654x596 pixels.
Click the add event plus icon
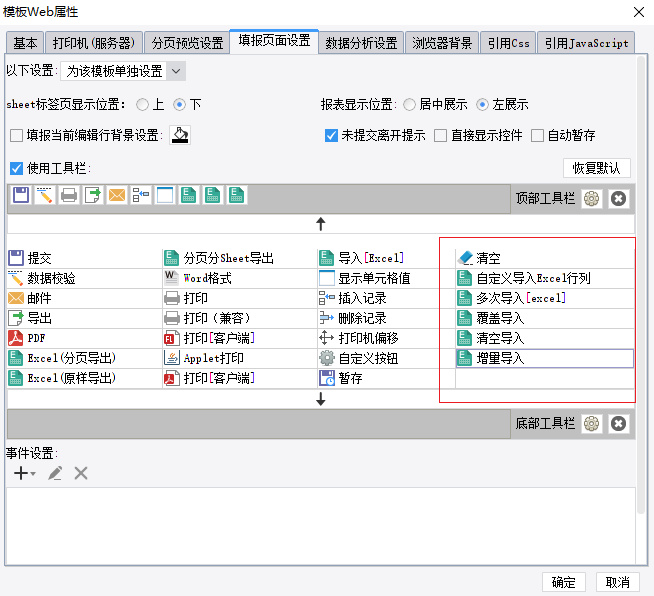pyautogui.click(x=20, y=473)
